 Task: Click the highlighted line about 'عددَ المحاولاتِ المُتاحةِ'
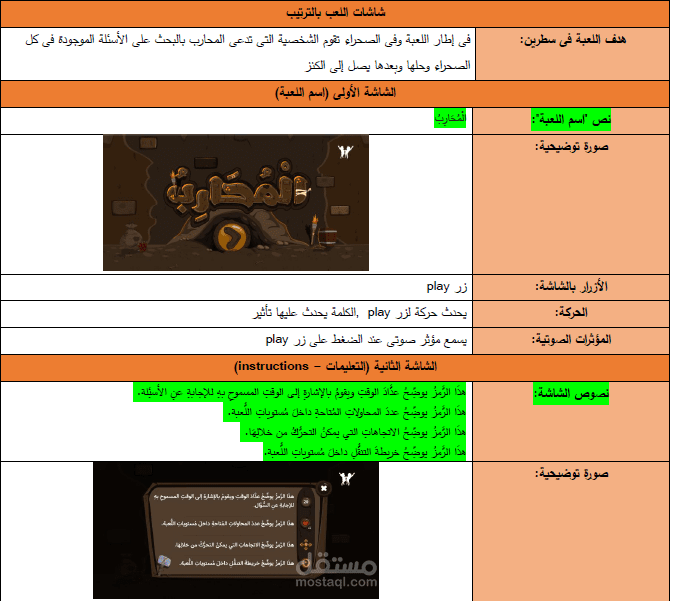point(345,412)
